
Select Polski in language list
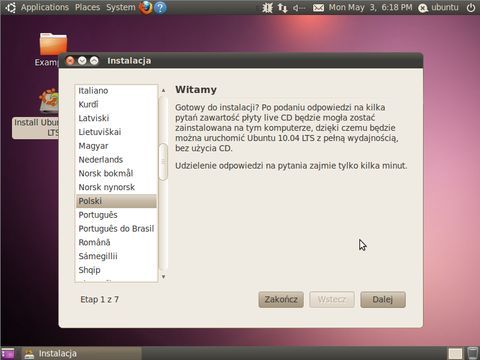tap(116, 201)
